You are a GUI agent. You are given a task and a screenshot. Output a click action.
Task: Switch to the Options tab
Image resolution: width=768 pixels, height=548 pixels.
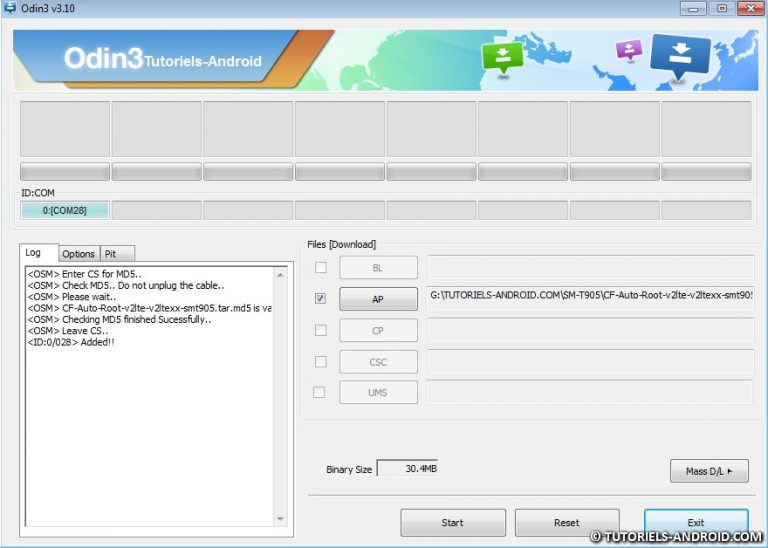pyautogui.click(x=78, y=254)
